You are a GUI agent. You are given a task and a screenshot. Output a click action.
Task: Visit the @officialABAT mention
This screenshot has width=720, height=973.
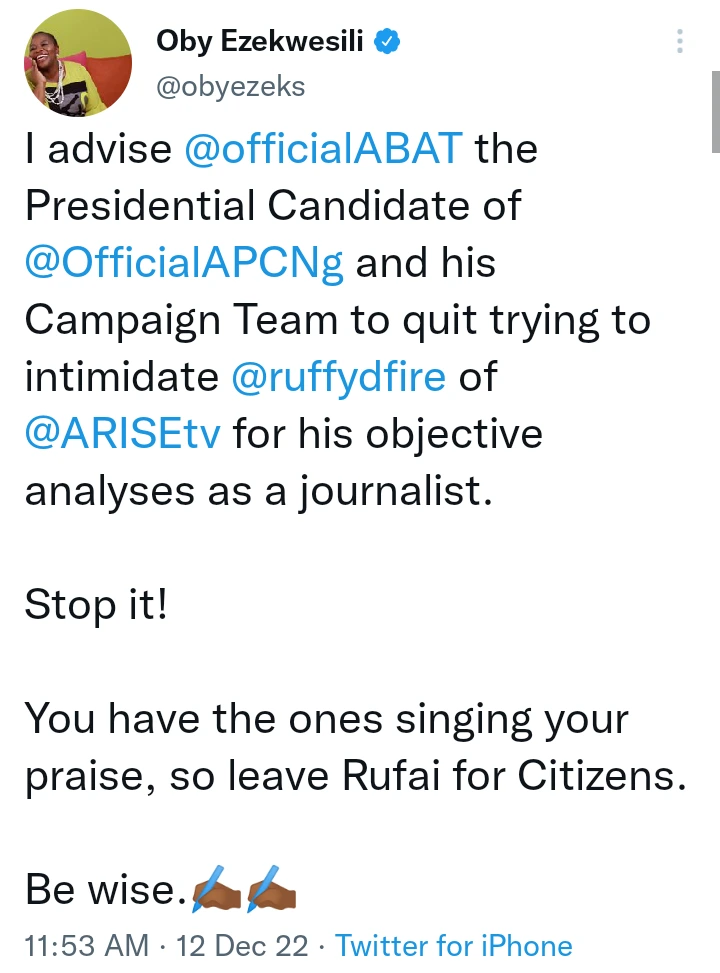point(324,149)
